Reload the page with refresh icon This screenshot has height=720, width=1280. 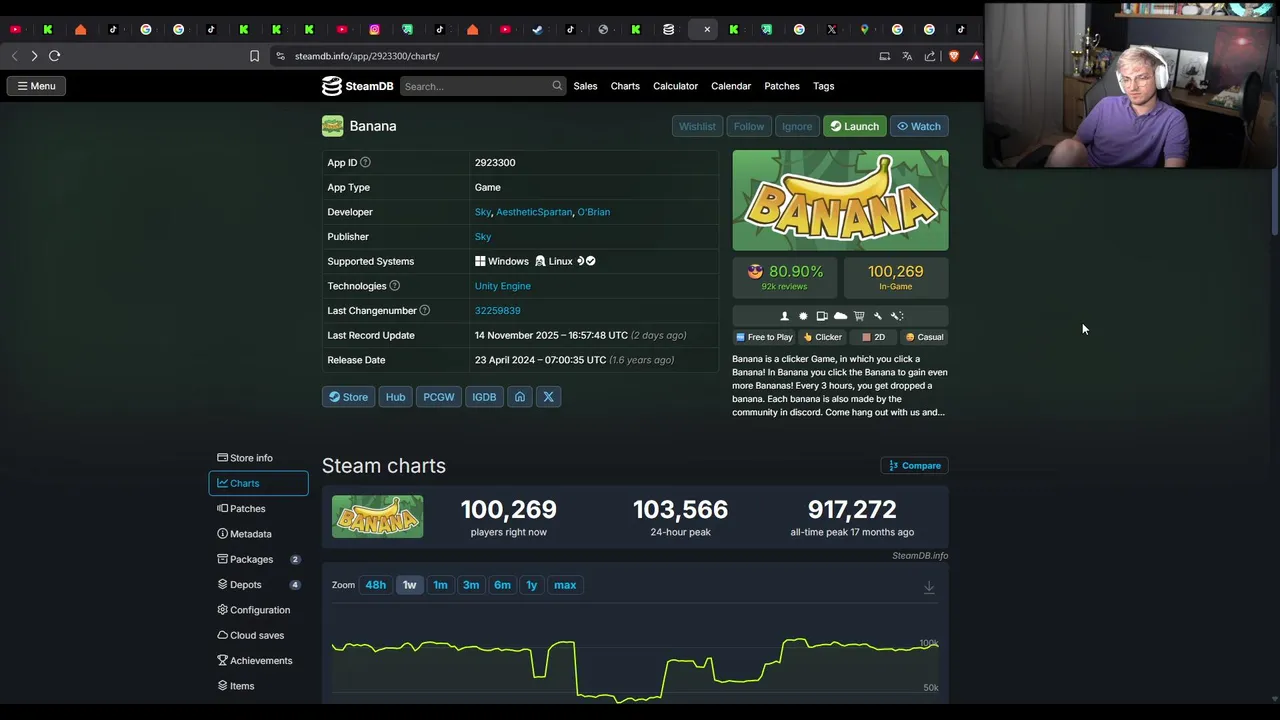click(x=55, y=56)
